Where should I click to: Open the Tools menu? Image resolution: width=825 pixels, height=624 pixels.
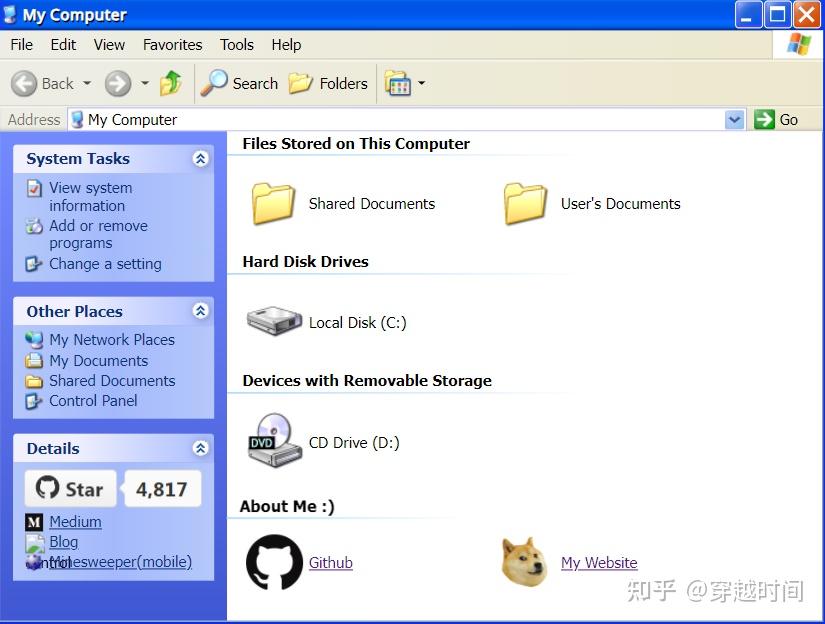(x=236, y=45)
